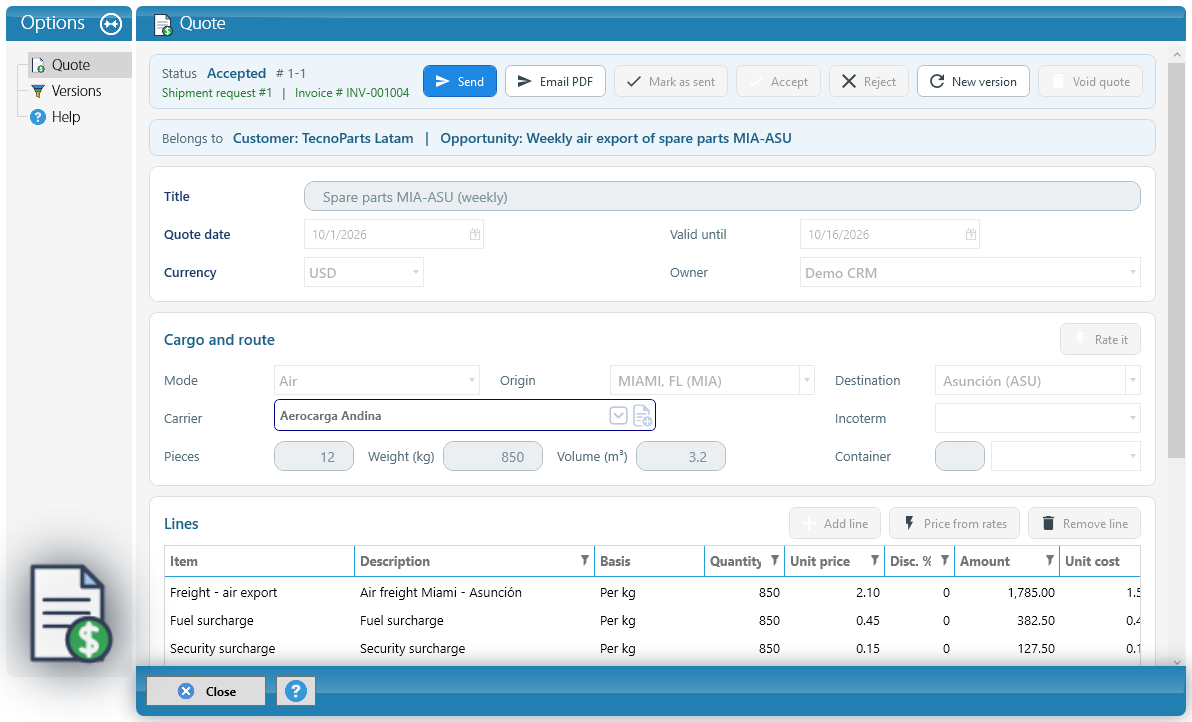Open the Shipment request #1 link

pos(217,93)
